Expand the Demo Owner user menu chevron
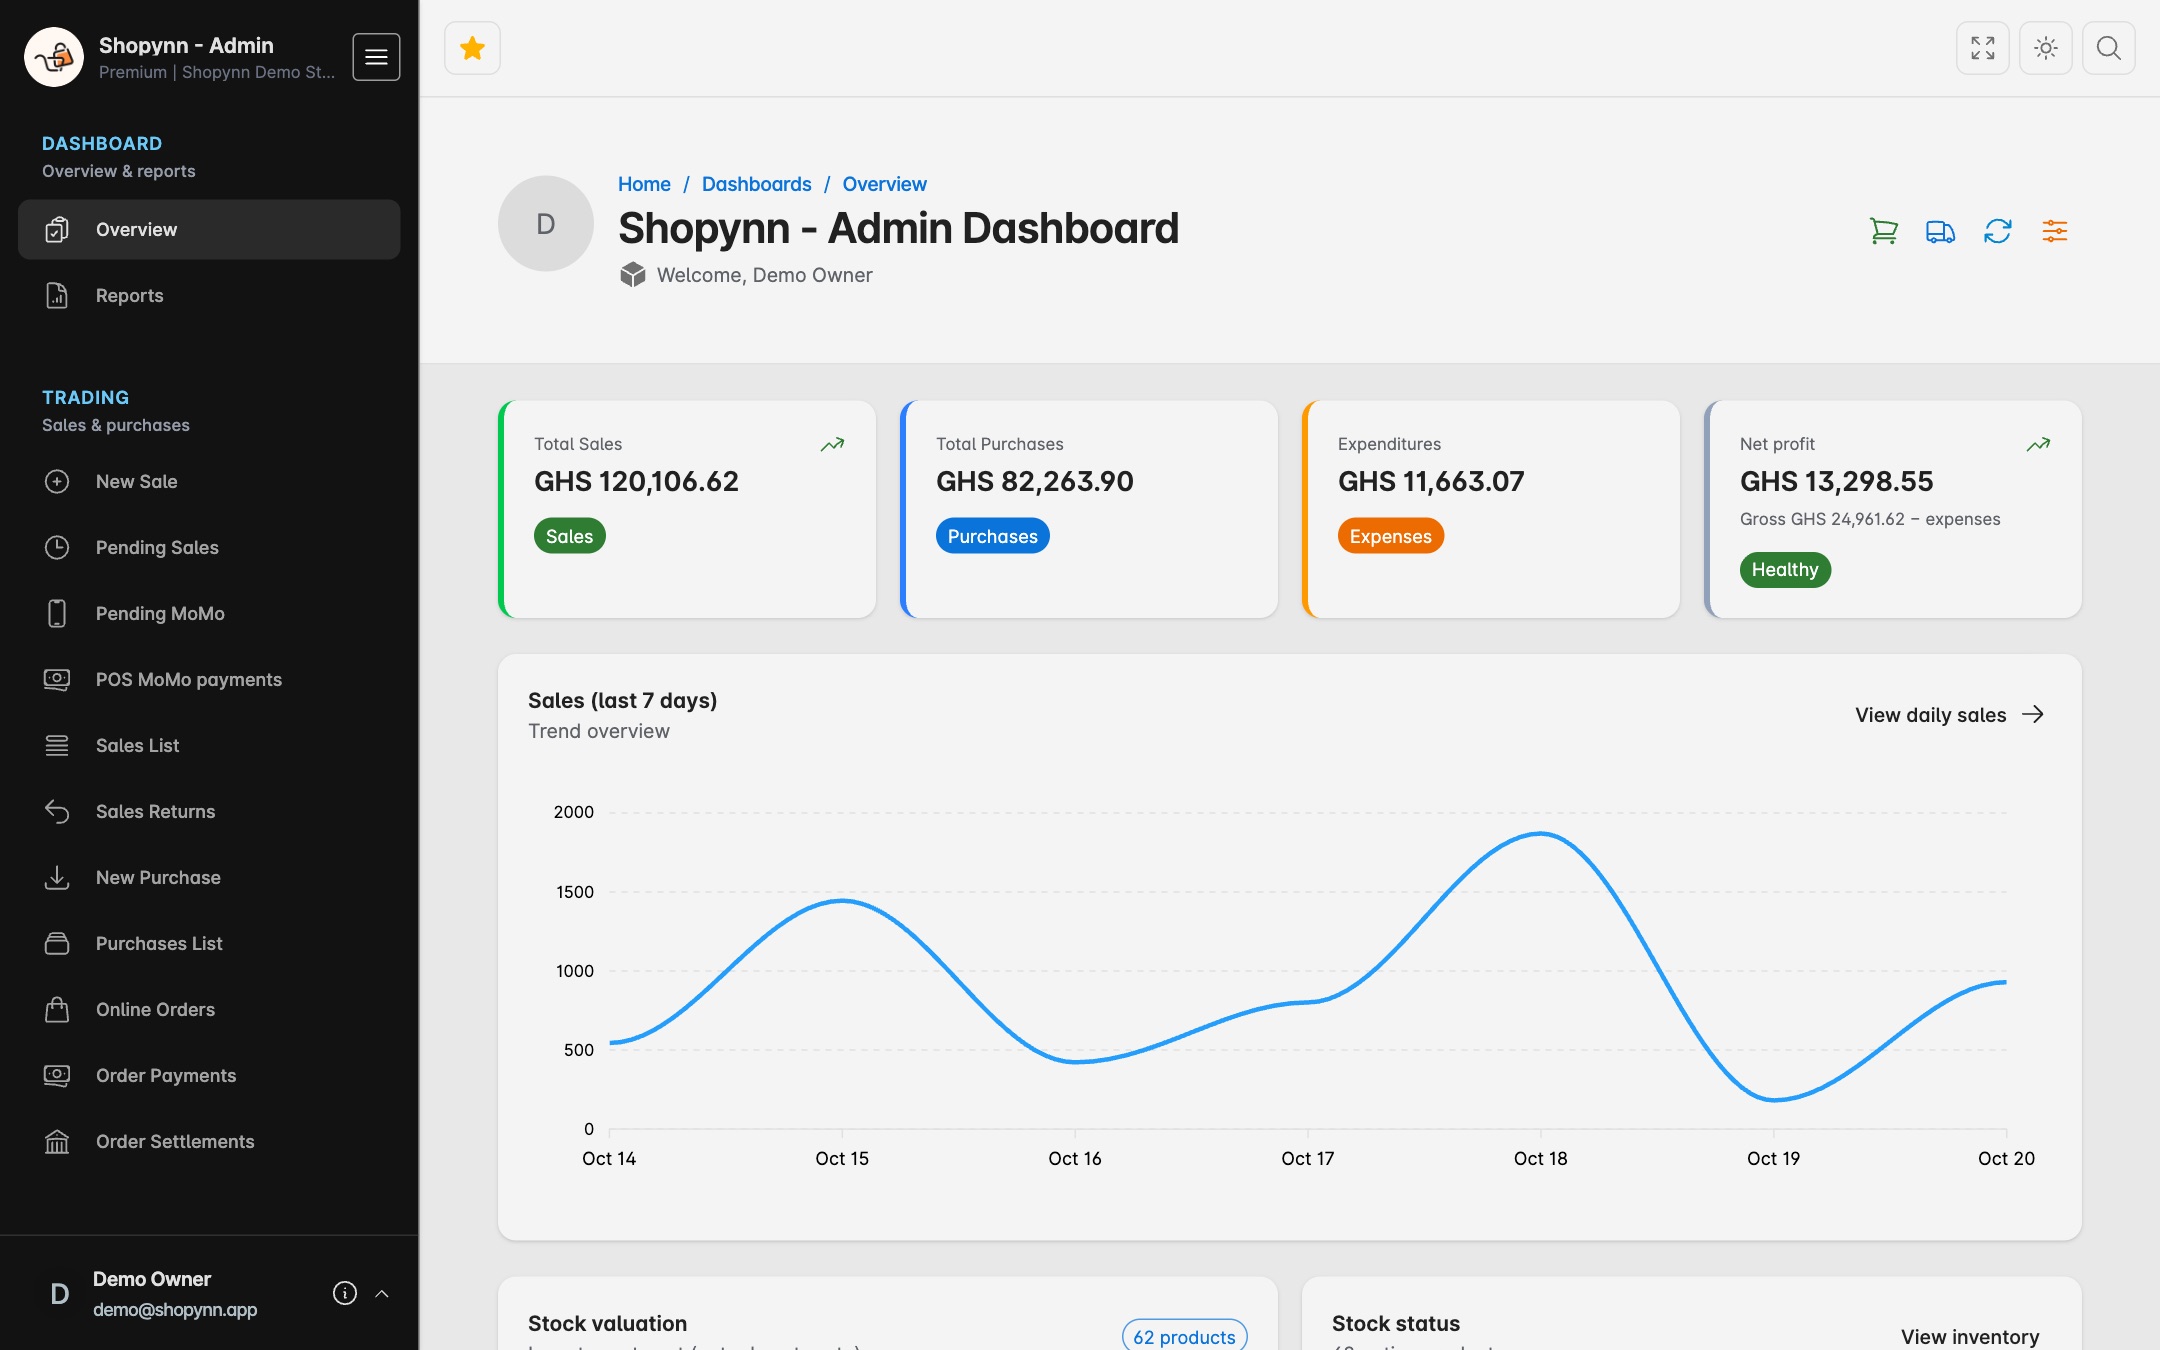2160x1350 pixels. (382, 1293)
